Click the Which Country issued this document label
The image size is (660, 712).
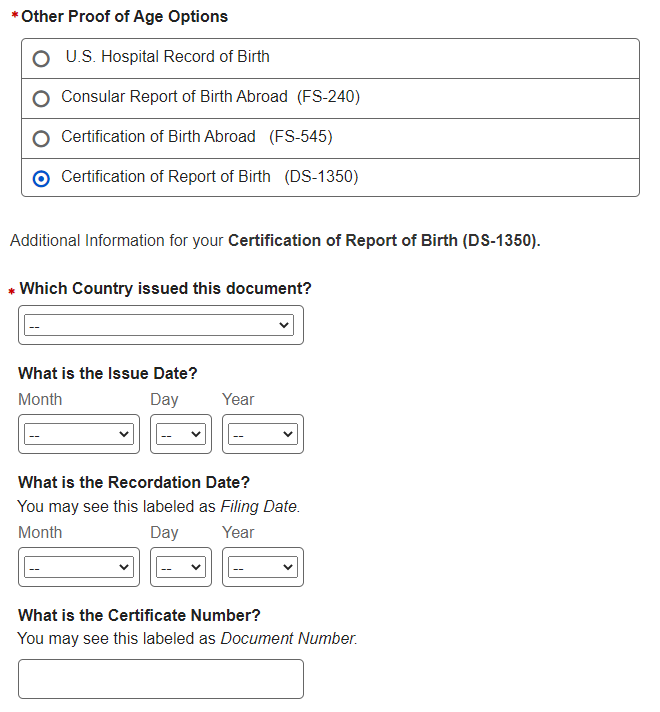[x=165, y=289]
